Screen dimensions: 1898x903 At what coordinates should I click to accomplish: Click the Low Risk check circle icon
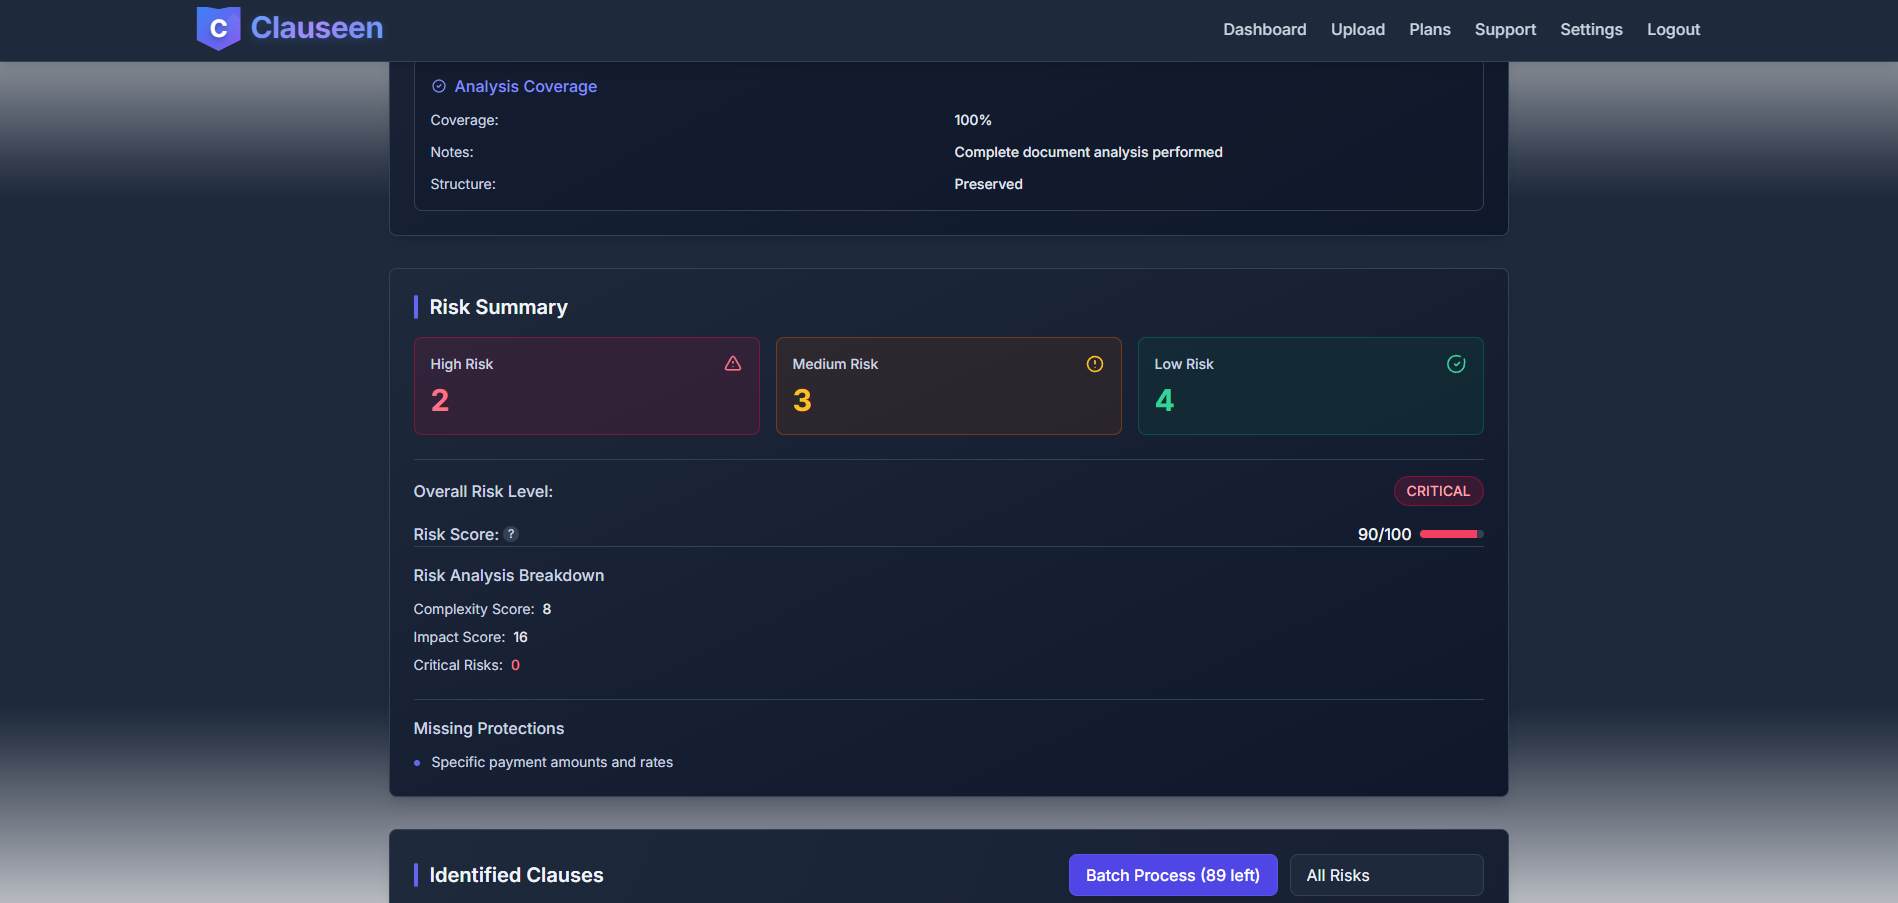(1456, 364)
